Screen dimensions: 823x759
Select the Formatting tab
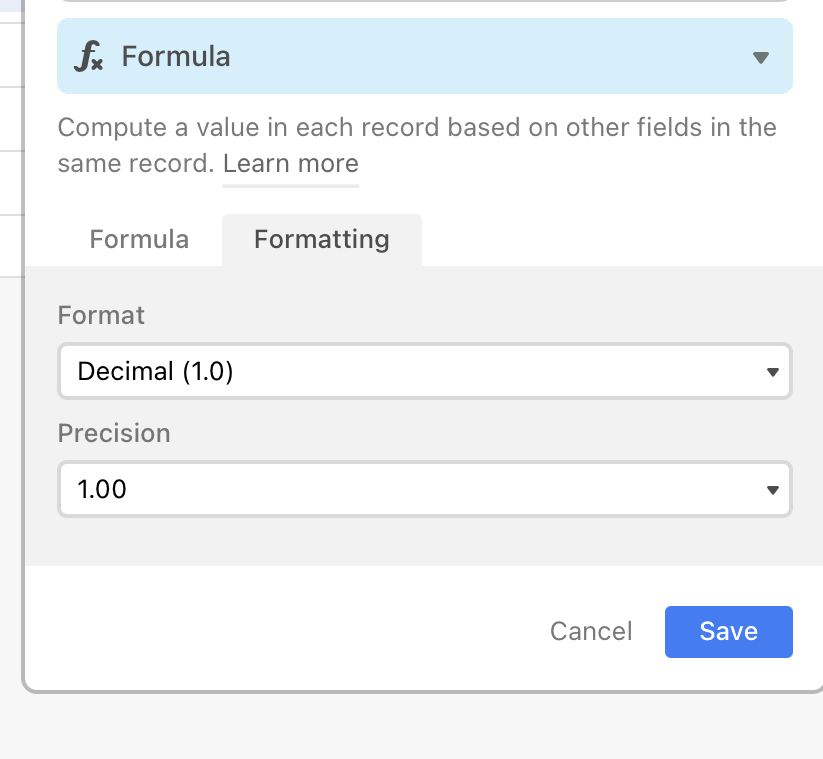(322, 239)
